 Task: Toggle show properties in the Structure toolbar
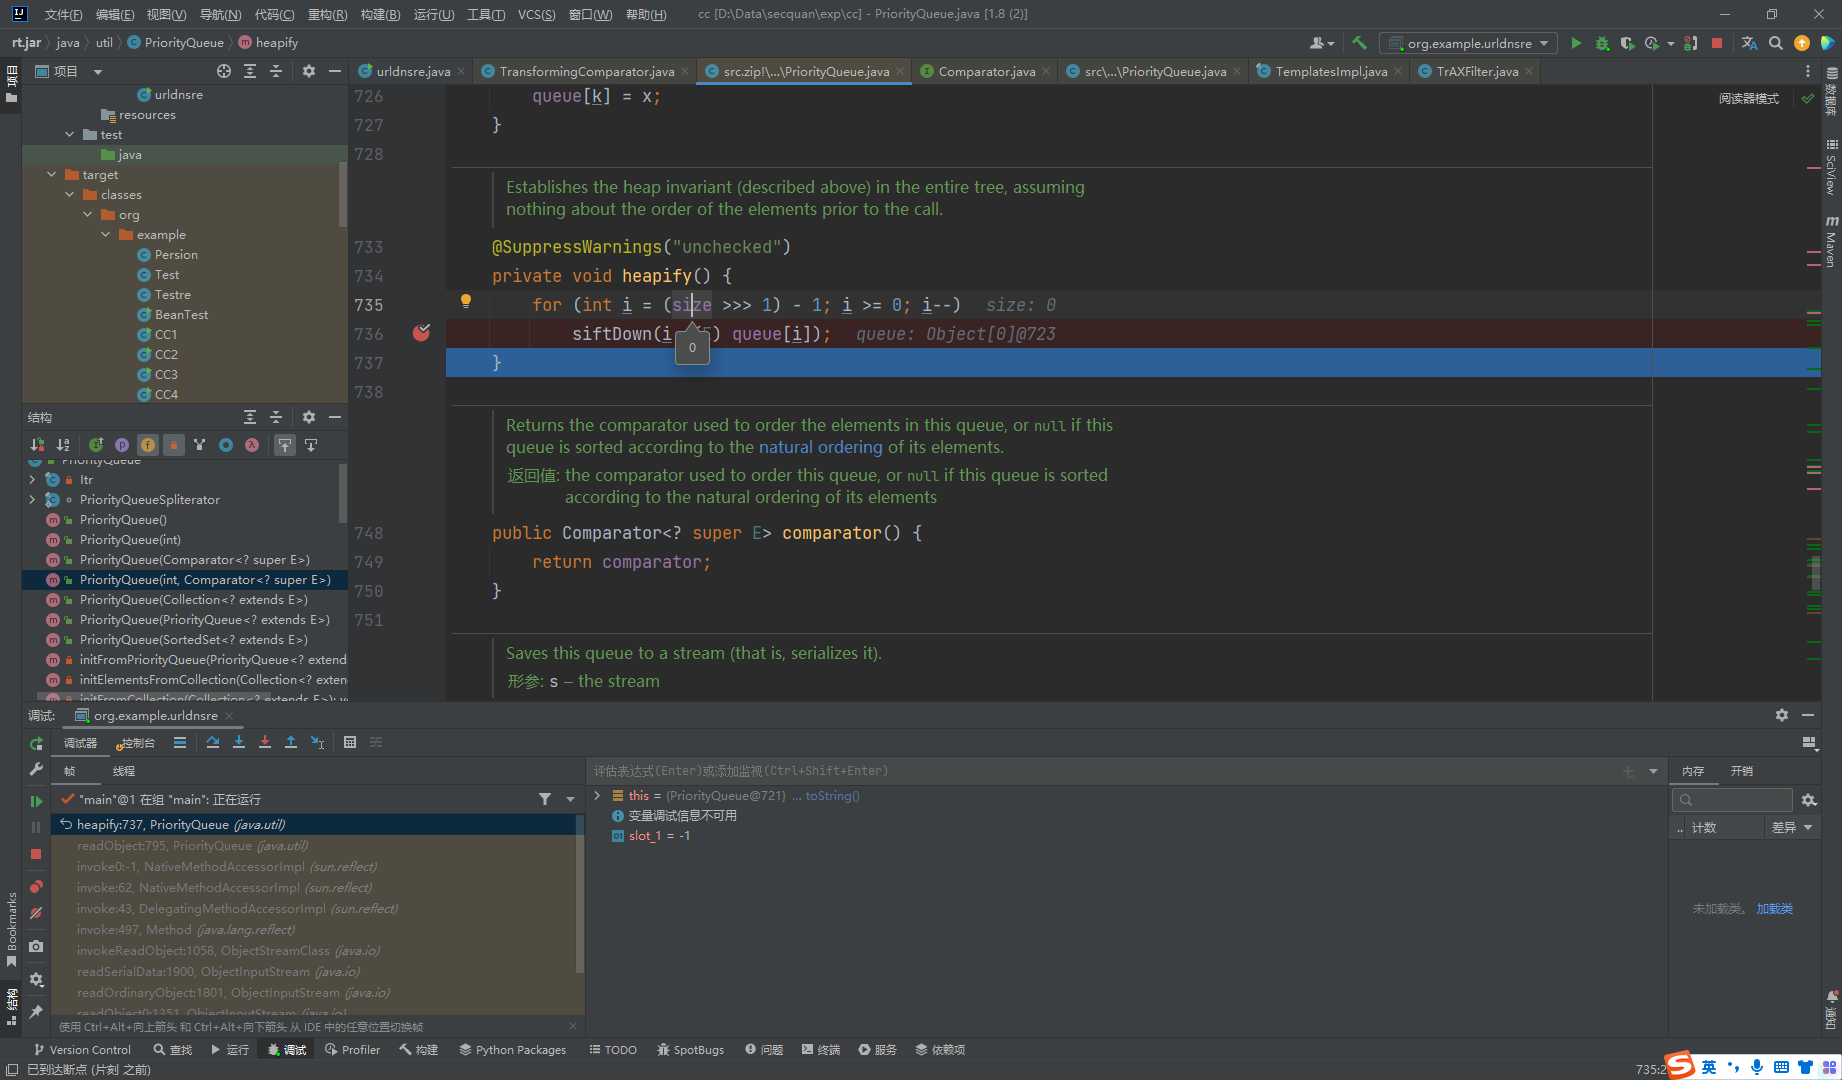coord(122,445)
